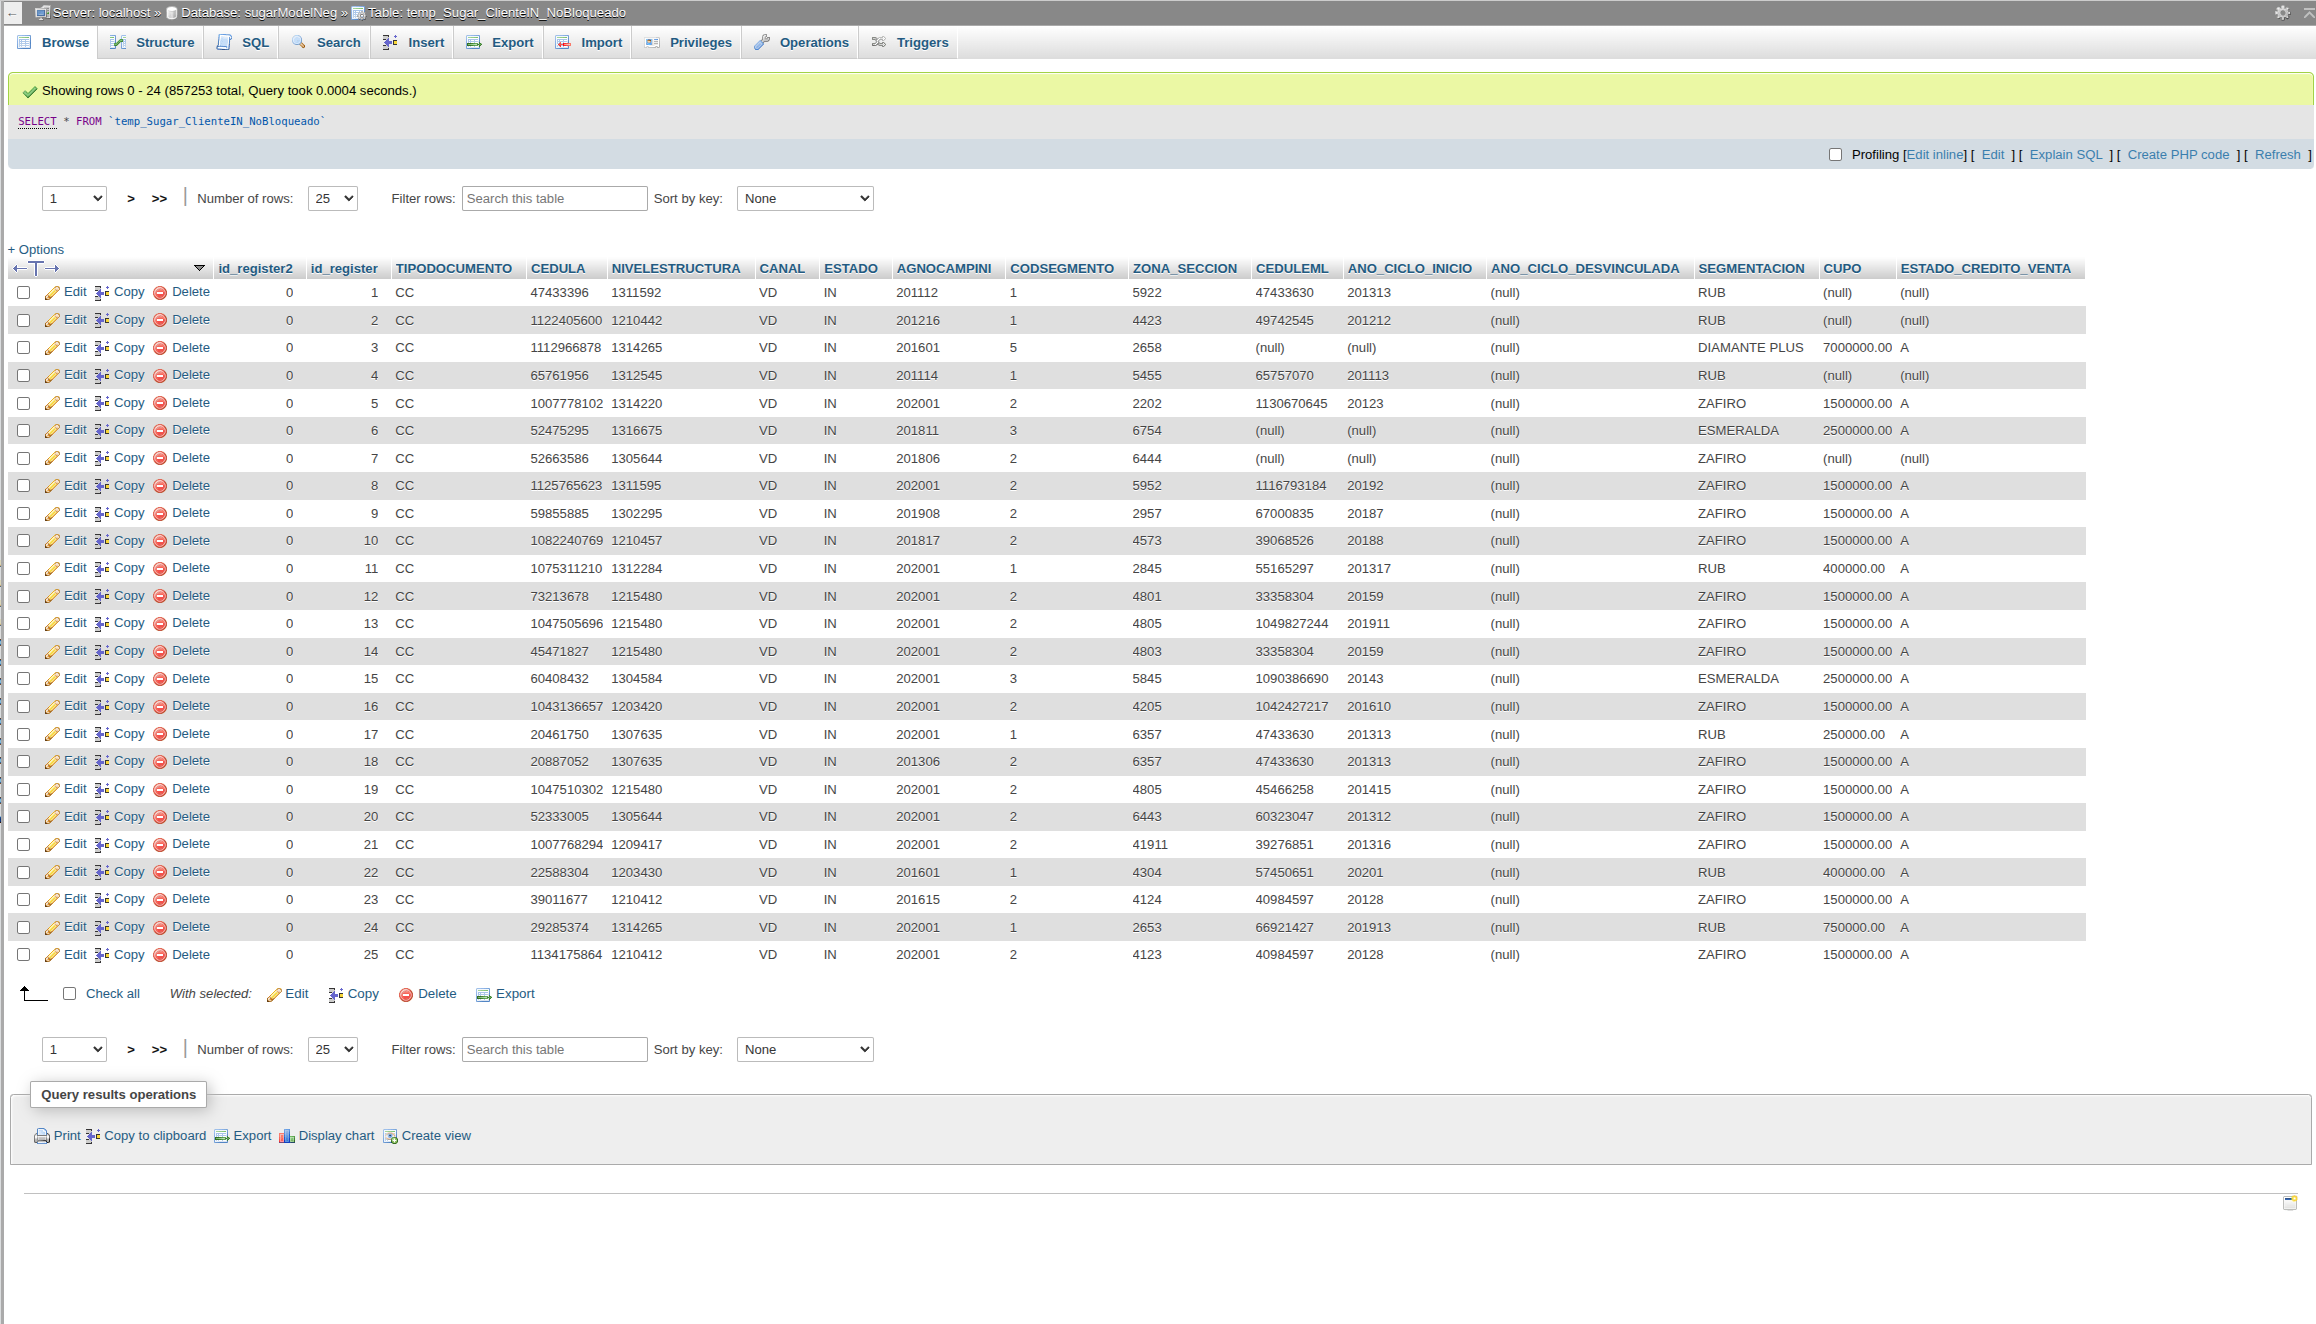Click Display chart icon
The width and height of the screenshot is (2316, 1324).
pos(287,1136)
